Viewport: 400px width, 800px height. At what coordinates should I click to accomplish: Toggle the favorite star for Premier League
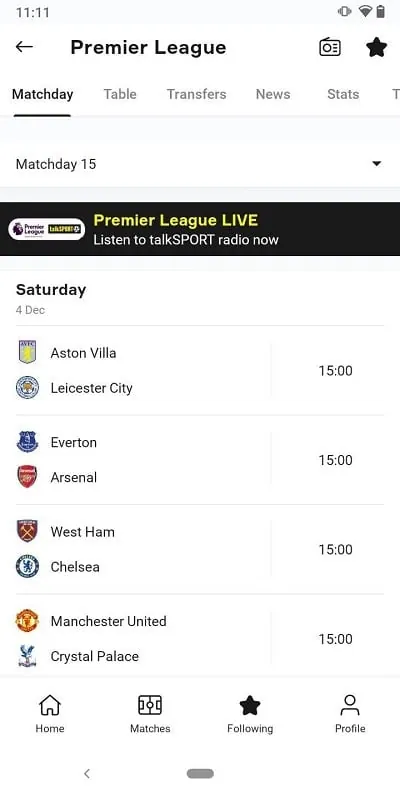click(x=377, y=47)
